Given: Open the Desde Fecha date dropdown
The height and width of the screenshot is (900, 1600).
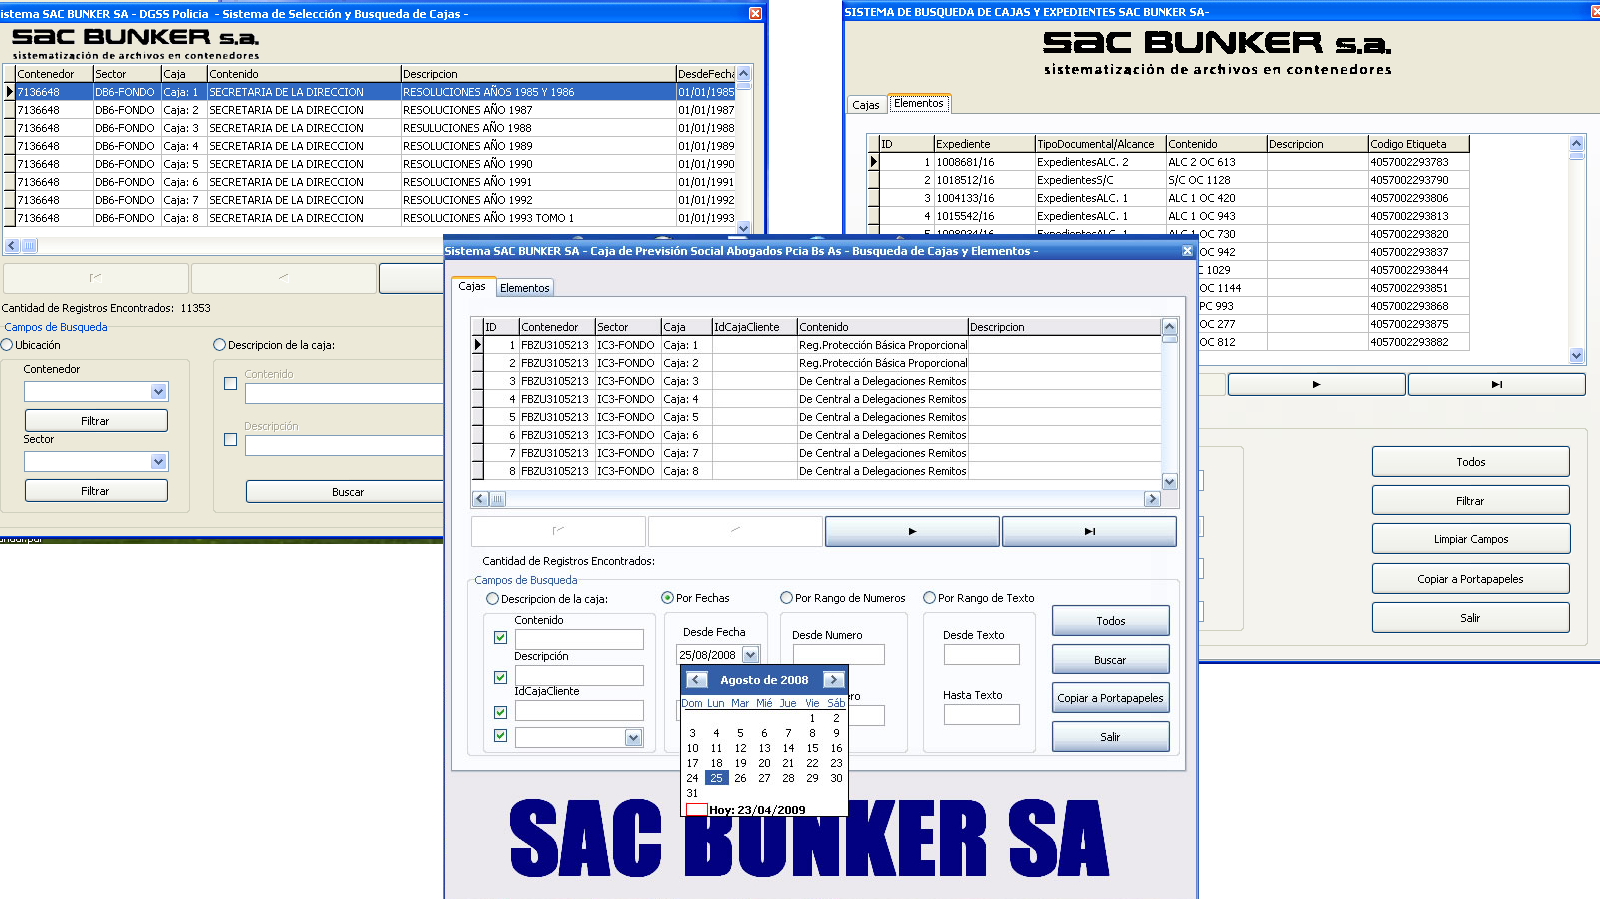Looking at the screenshot, I should pos(750,655).
